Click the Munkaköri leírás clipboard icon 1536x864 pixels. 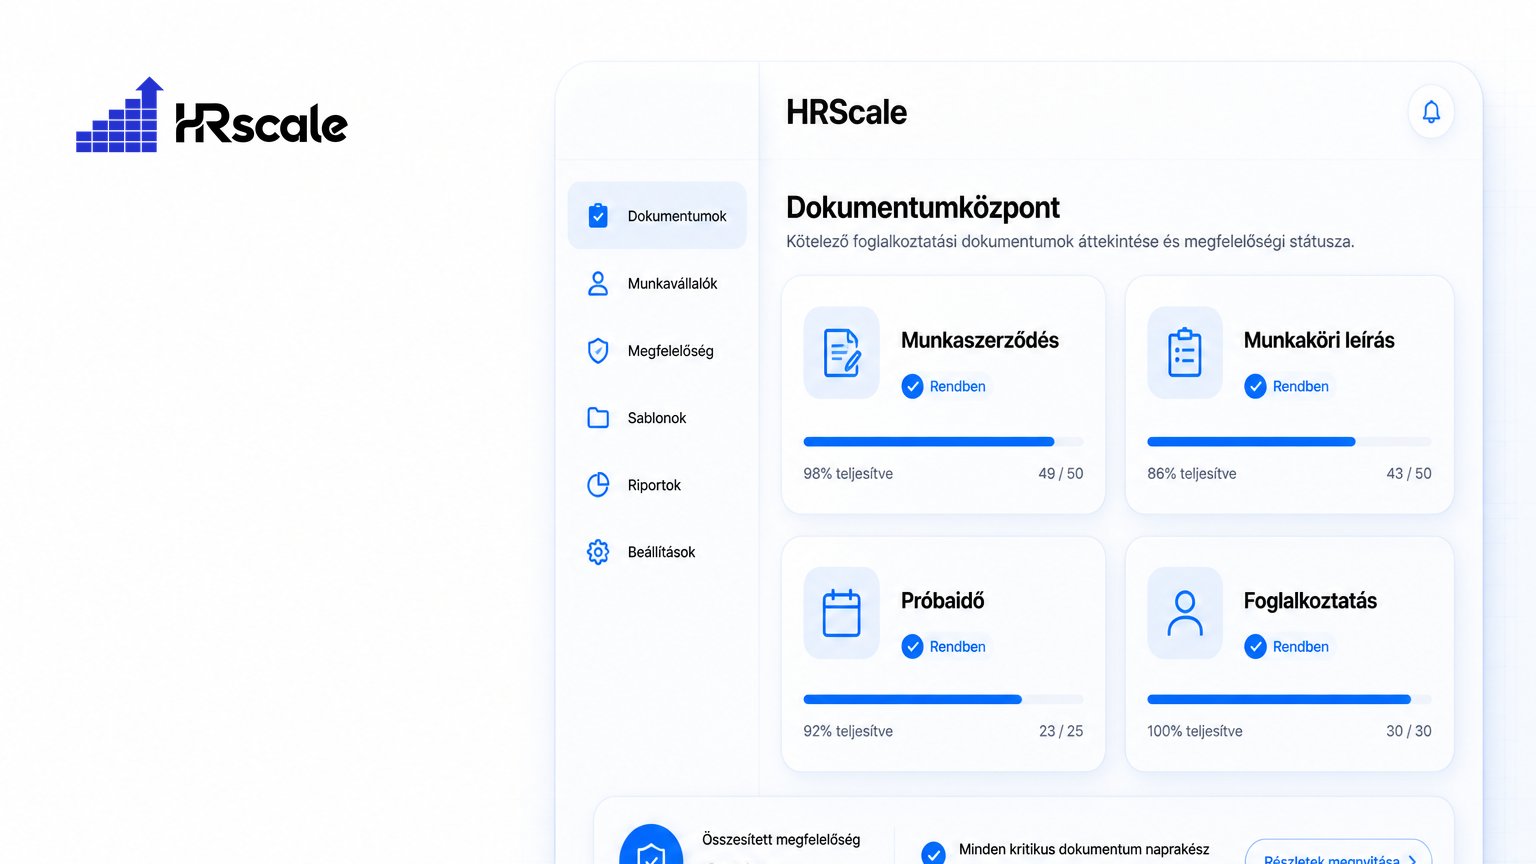click(1184, 353)
